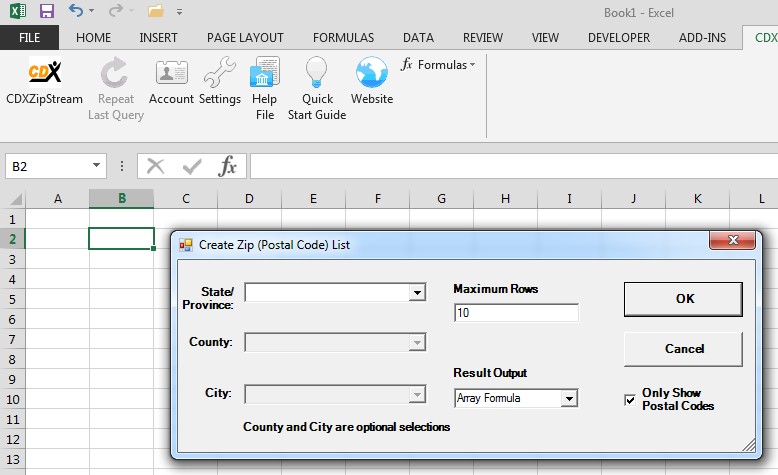Select column D header
The image size is (778, 475).
pyautogui.click(x=249, y=199)
